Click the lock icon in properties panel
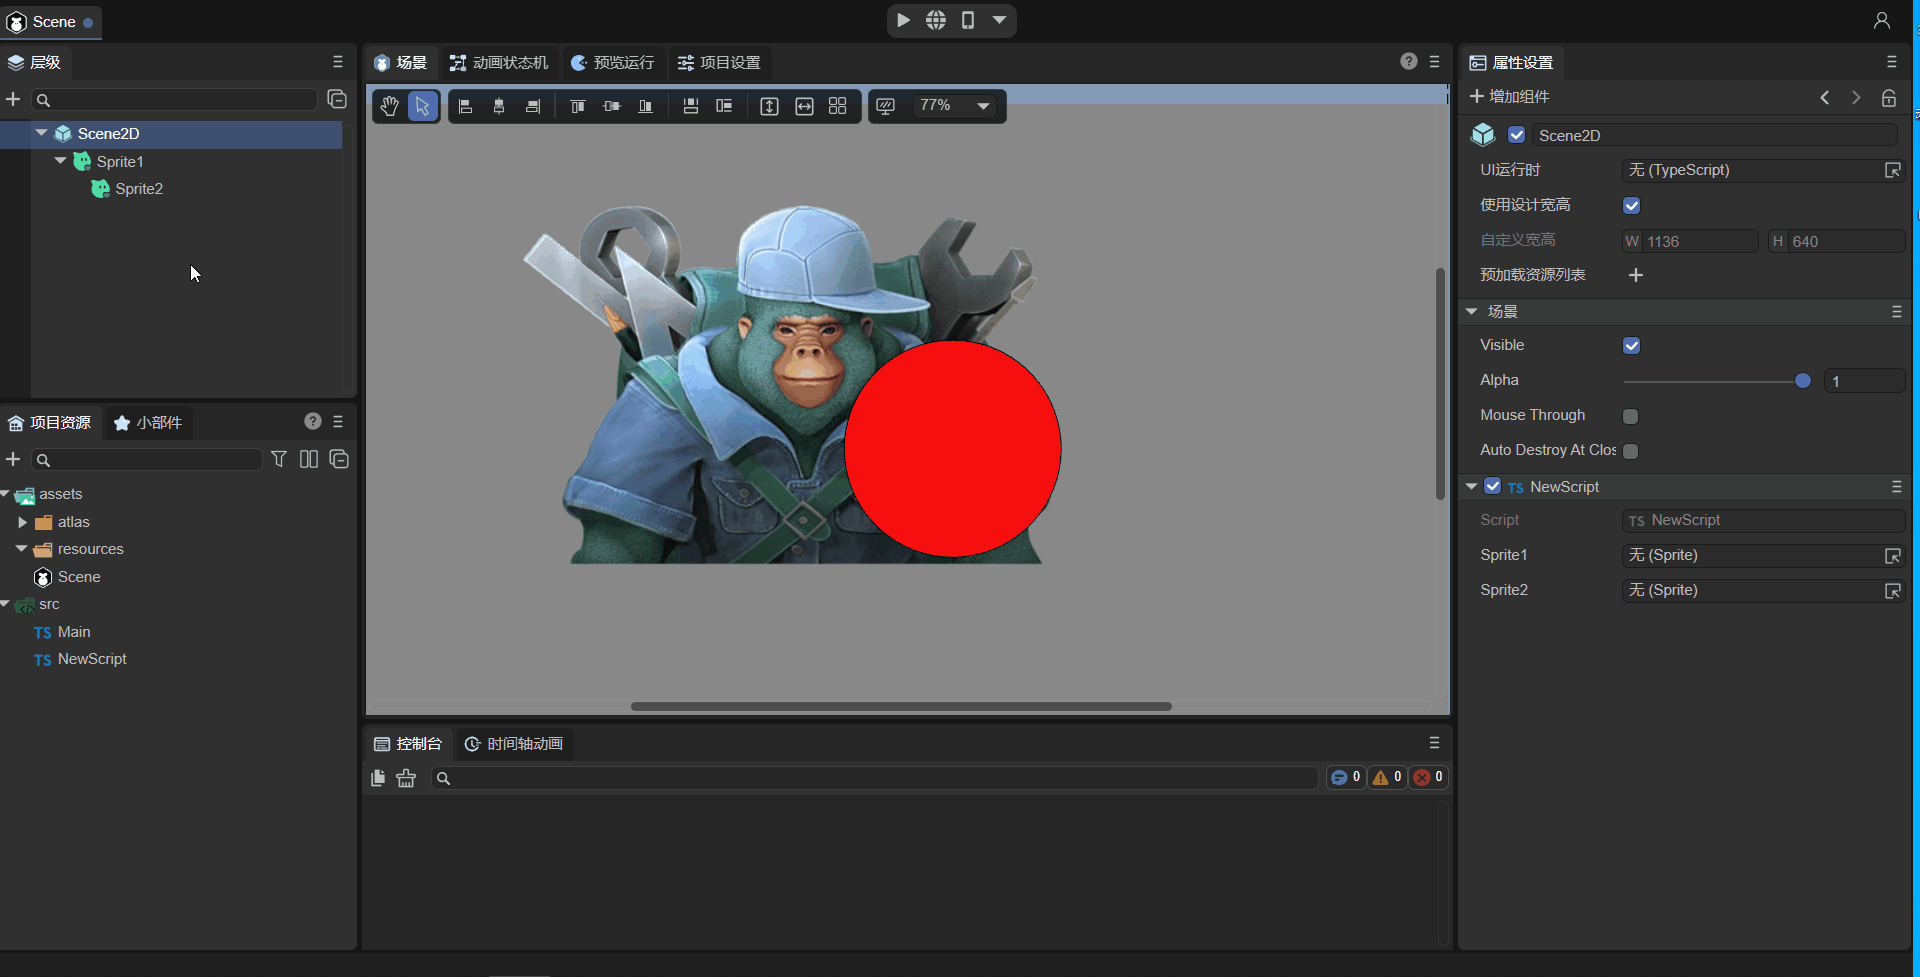1920x977 pixels. coord(1888,97)
